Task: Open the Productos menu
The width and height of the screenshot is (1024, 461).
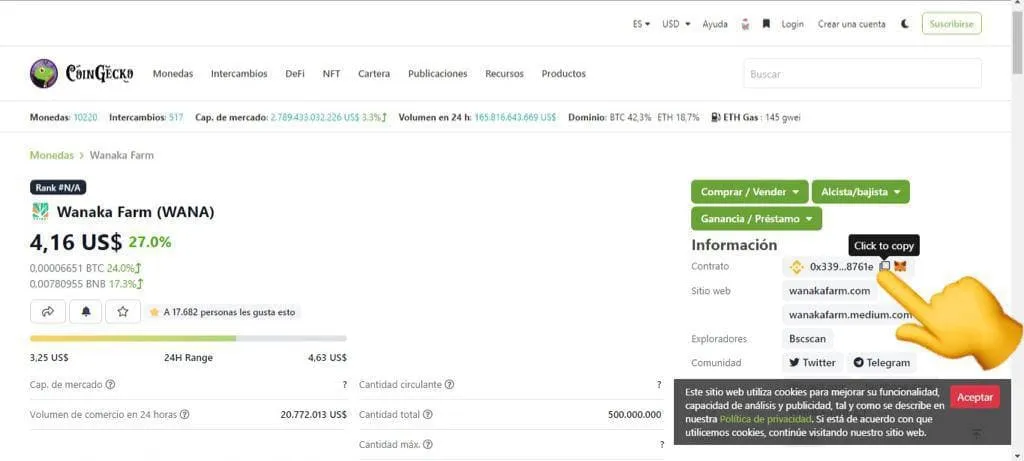Action: click(x=564, y=74)
